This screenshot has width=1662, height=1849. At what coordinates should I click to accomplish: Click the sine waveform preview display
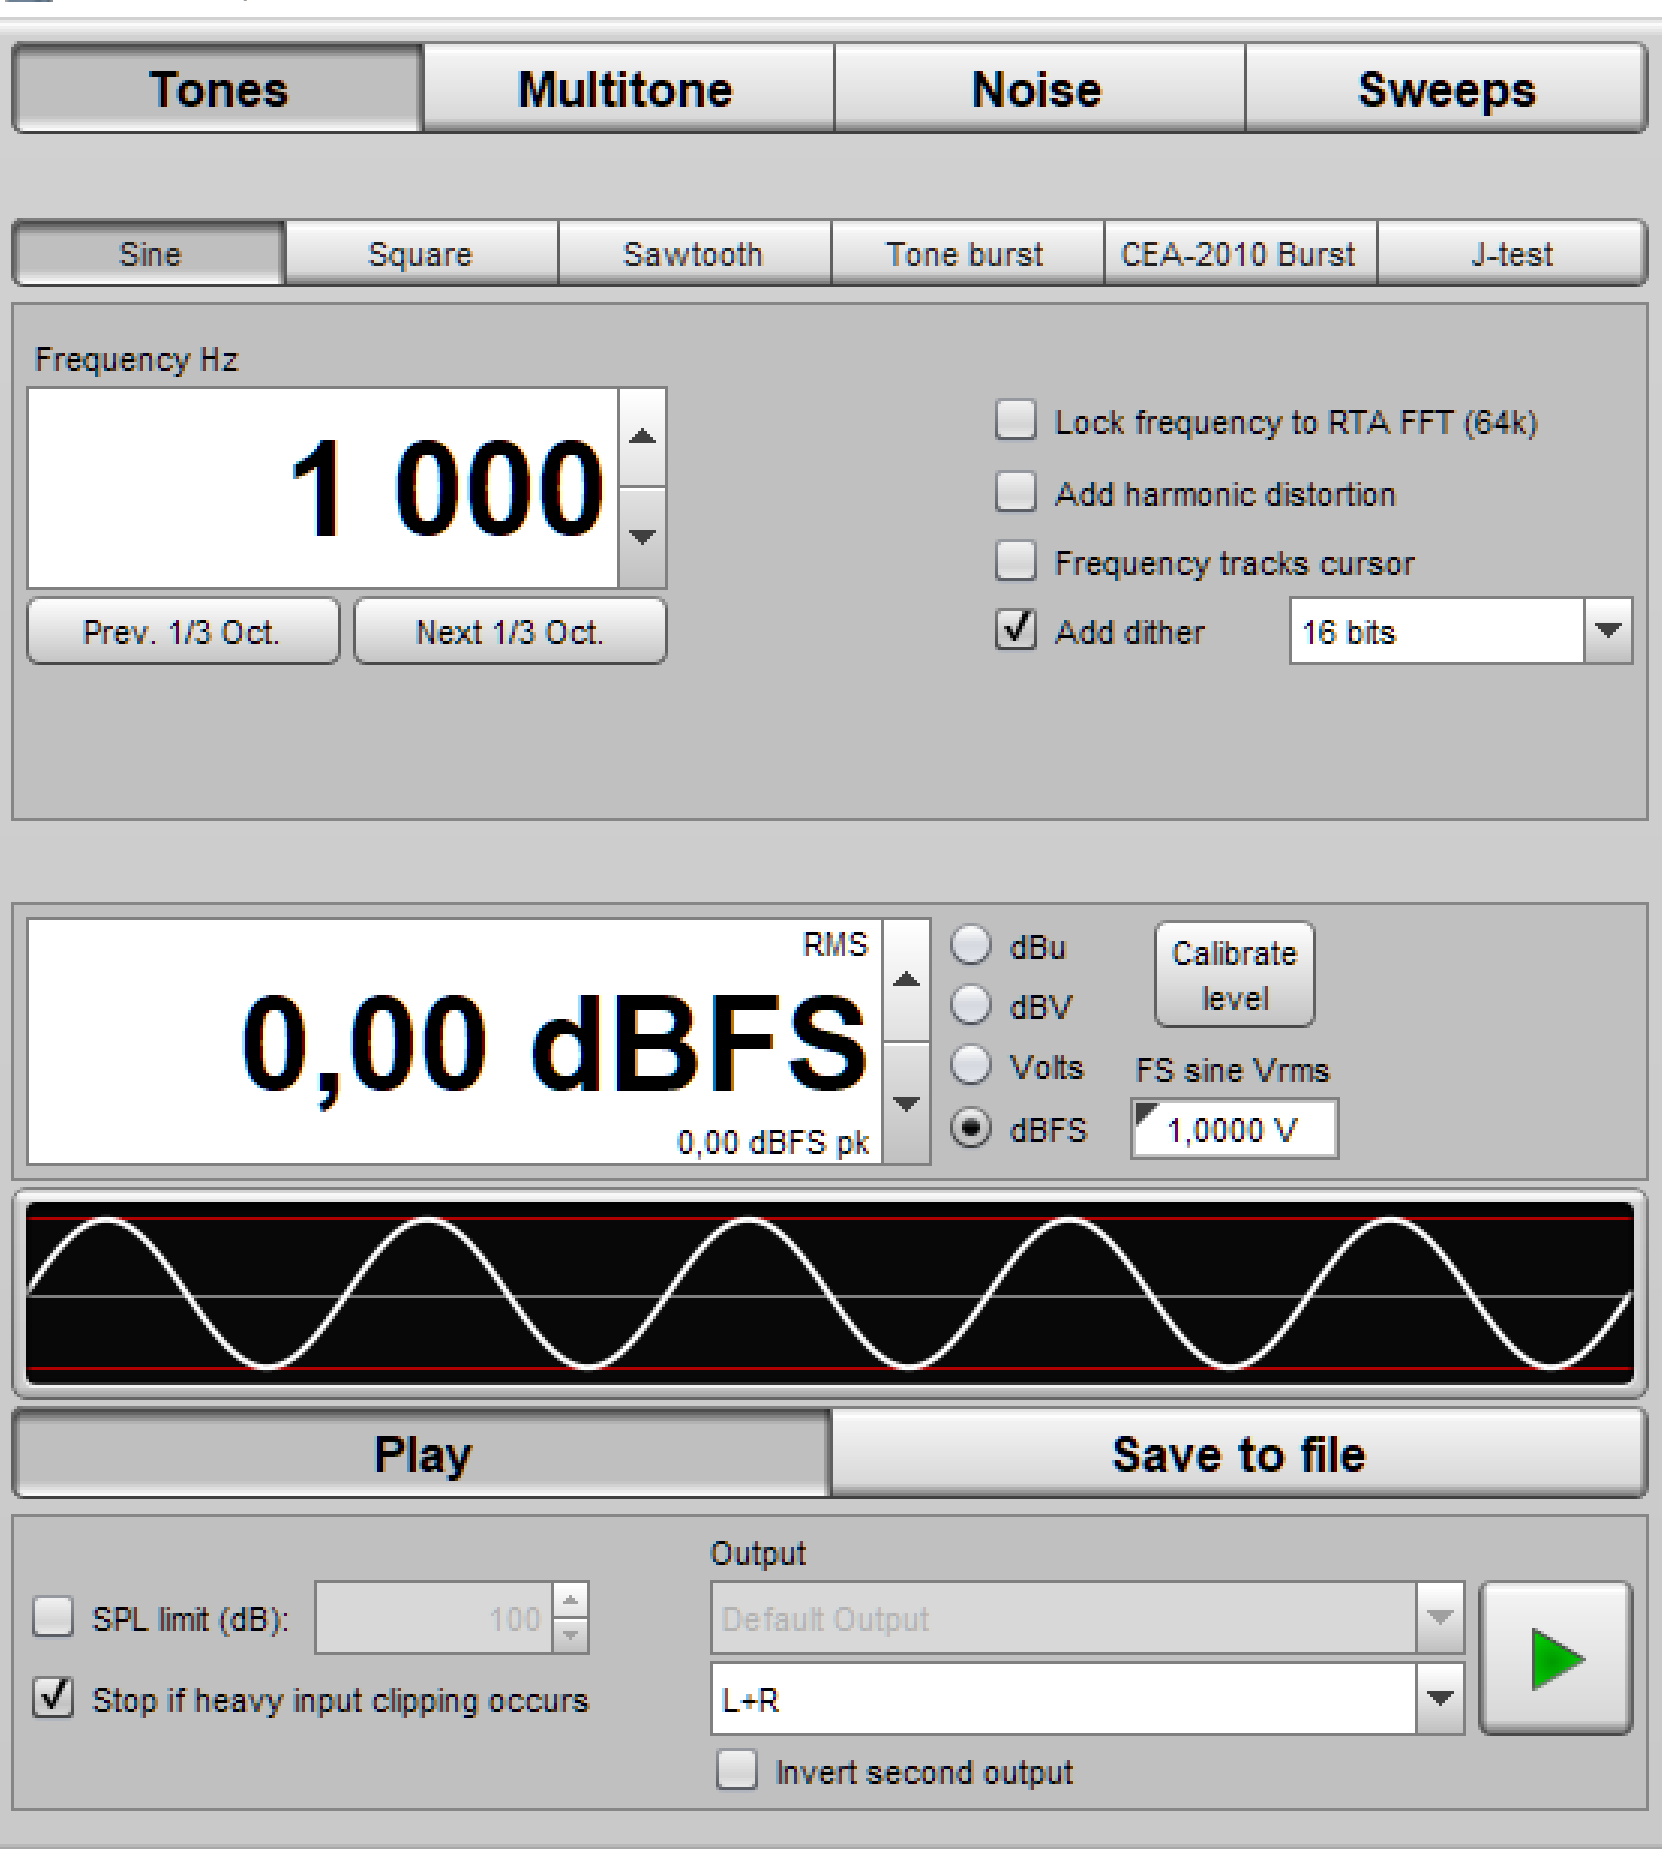coord(829,1292)
